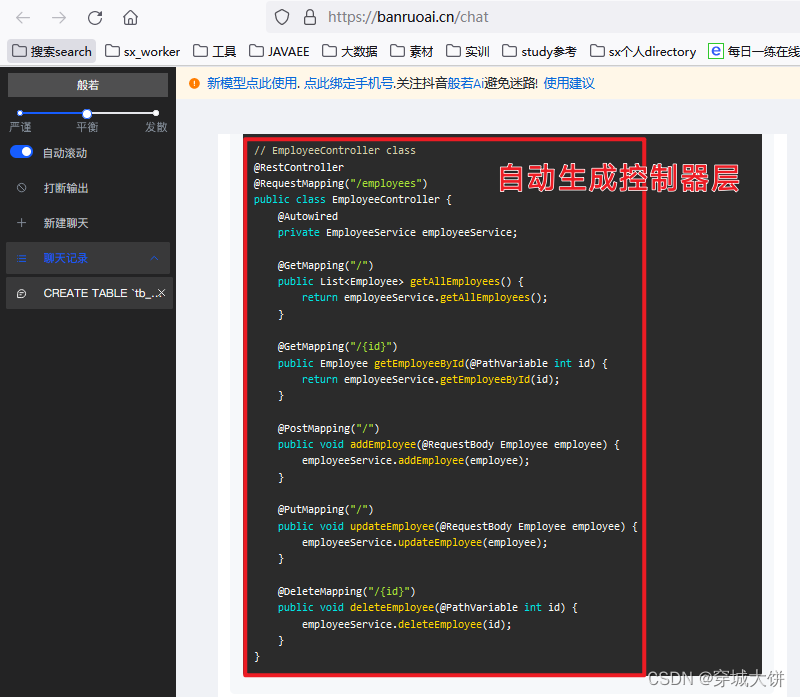Viewport: 800px width, 697px height.
Task: Click the getEmployeeById method signature
Action: coord(442,363)
